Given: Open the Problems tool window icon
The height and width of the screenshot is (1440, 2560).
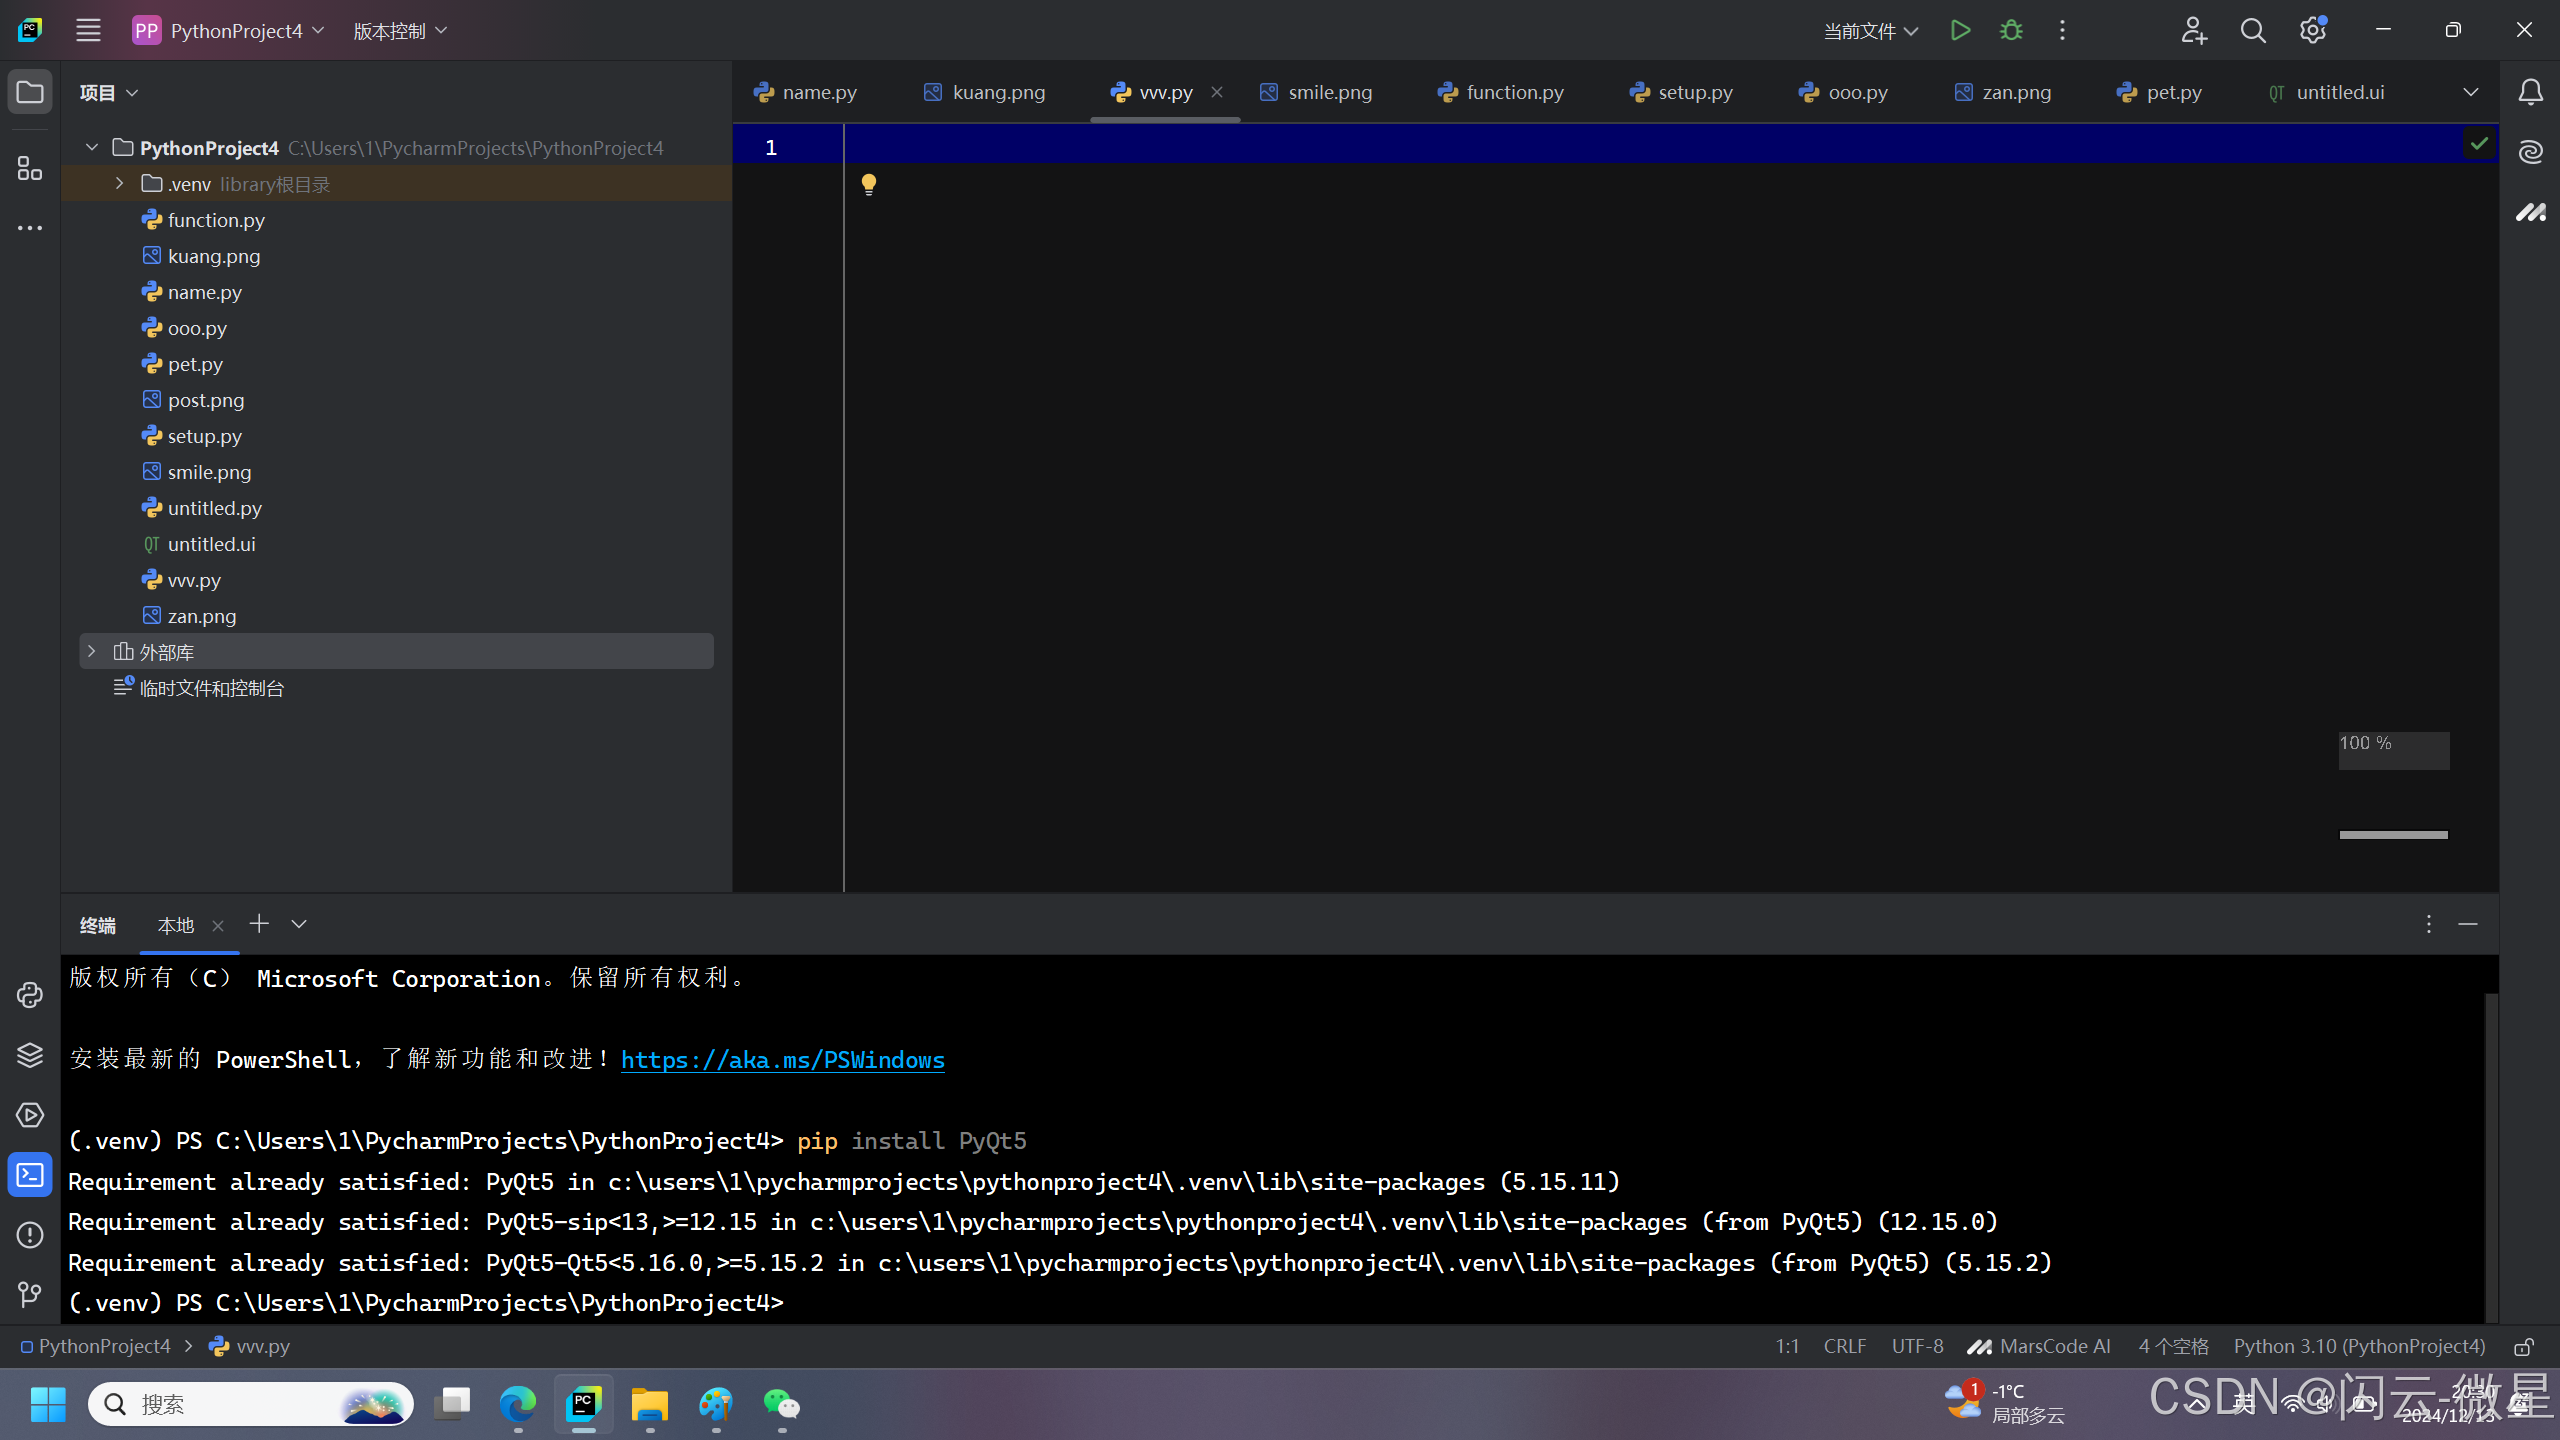Looking at the screenshot, I should click(30, 1235).
